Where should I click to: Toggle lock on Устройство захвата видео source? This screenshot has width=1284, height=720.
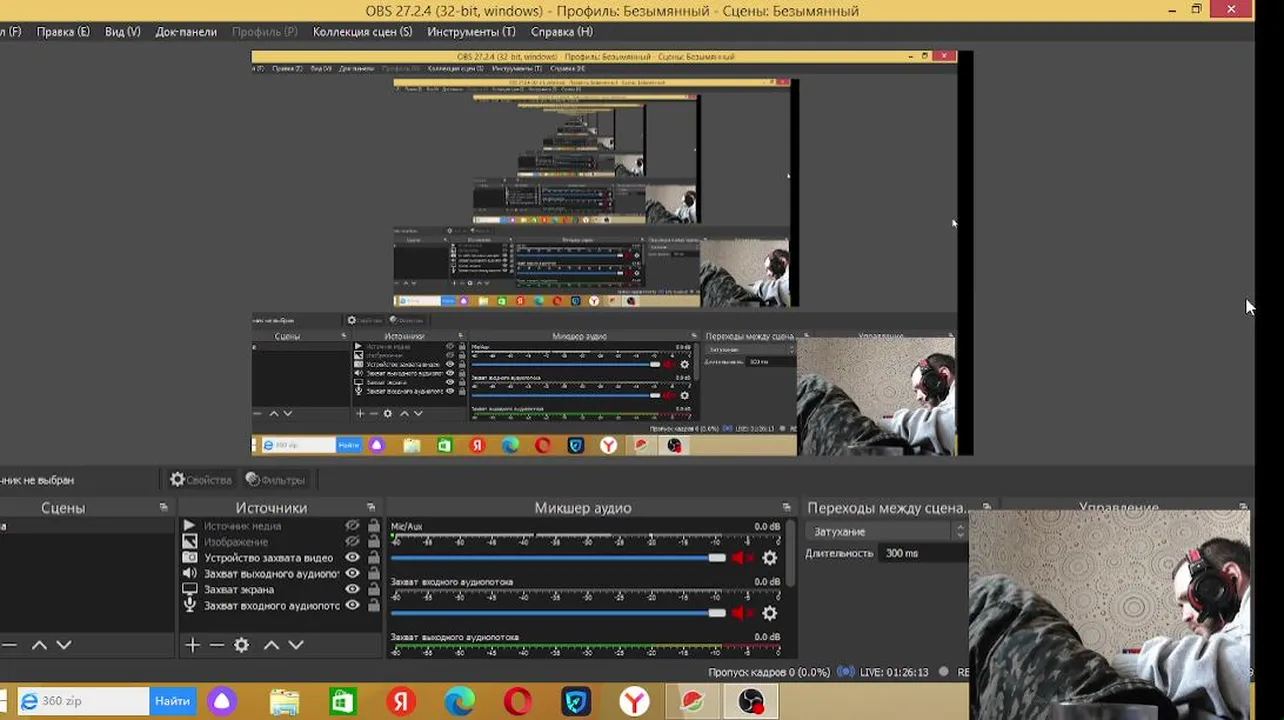click(374, 558)
